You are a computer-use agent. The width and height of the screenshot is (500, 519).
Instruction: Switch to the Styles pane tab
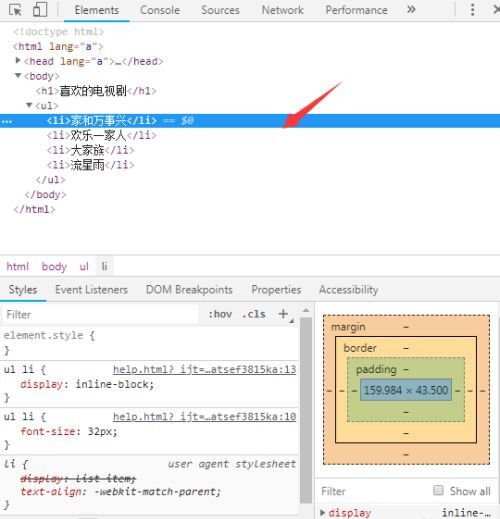click(x=23, y=289)
